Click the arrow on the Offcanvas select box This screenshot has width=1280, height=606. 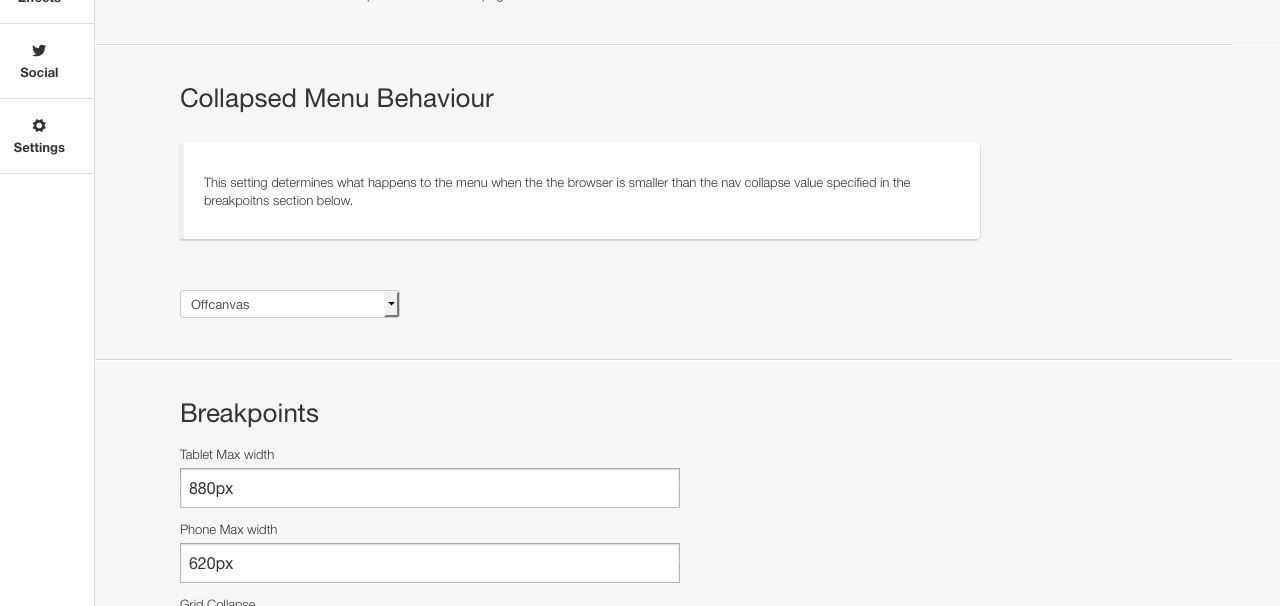tap(391, 304)
